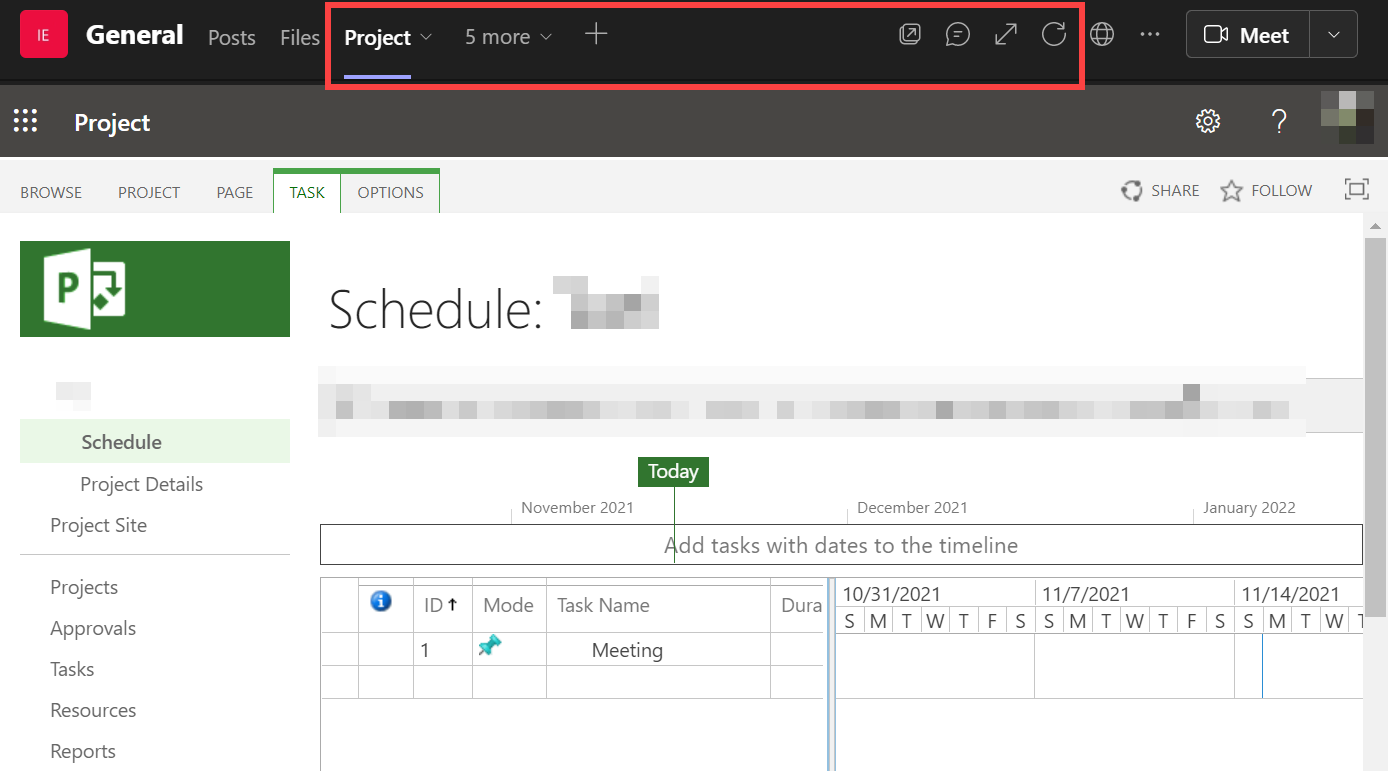This screenshot has width=1388, height=771.
Task: Click the focus on content icon
Action: (1356, 190)
